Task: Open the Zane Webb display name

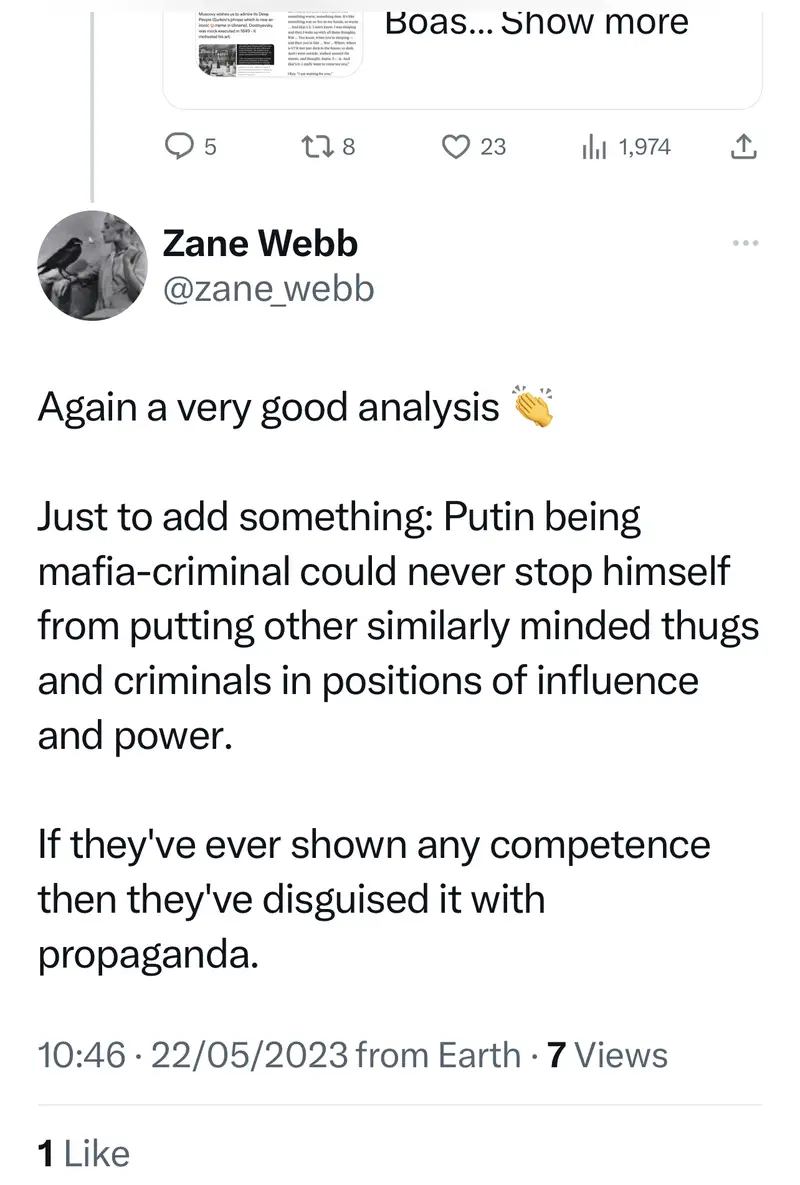Action: 259,243
